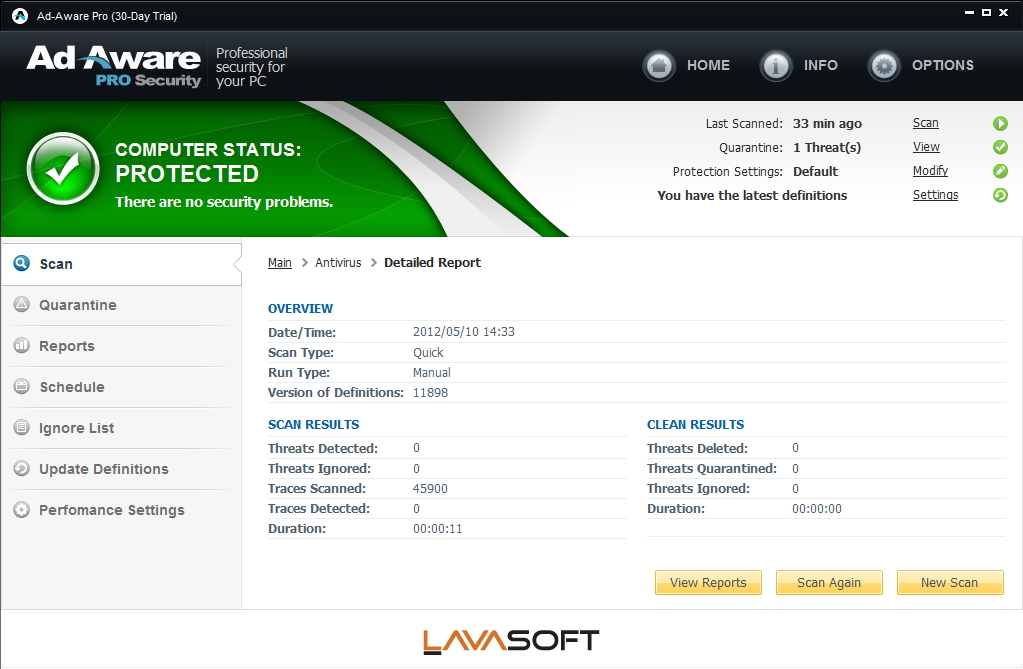Maximize the Ad-Aware window
Screen dimensions: 1023x669
pos(986,12)
